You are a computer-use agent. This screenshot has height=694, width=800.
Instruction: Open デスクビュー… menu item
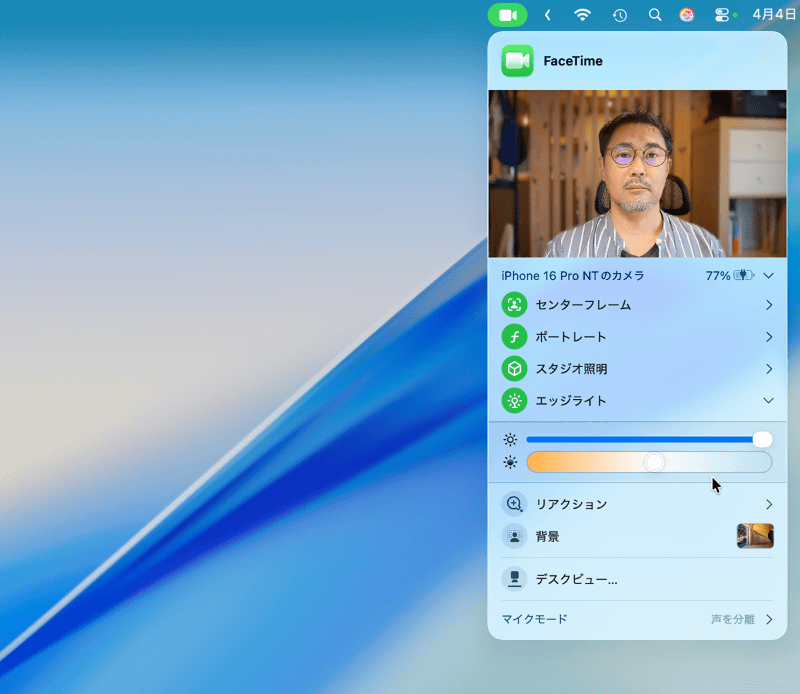click(x=637, y=579)
